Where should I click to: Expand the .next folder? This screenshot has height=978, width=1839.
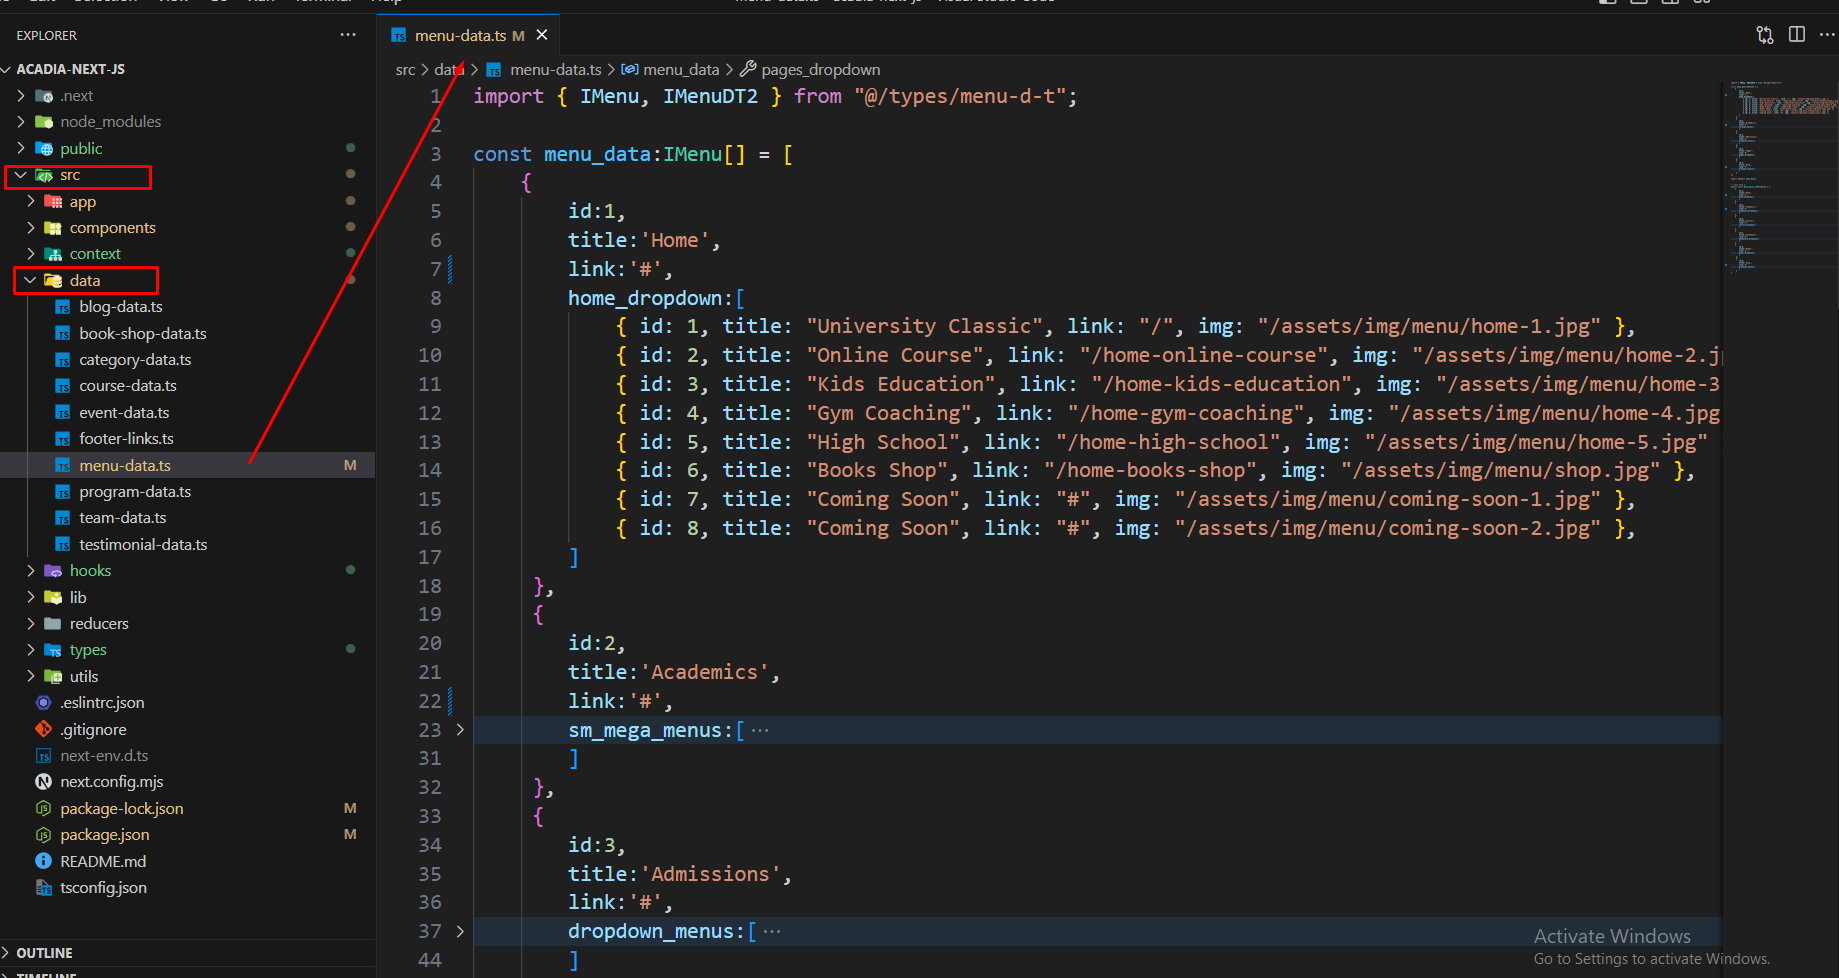(21, 96)
